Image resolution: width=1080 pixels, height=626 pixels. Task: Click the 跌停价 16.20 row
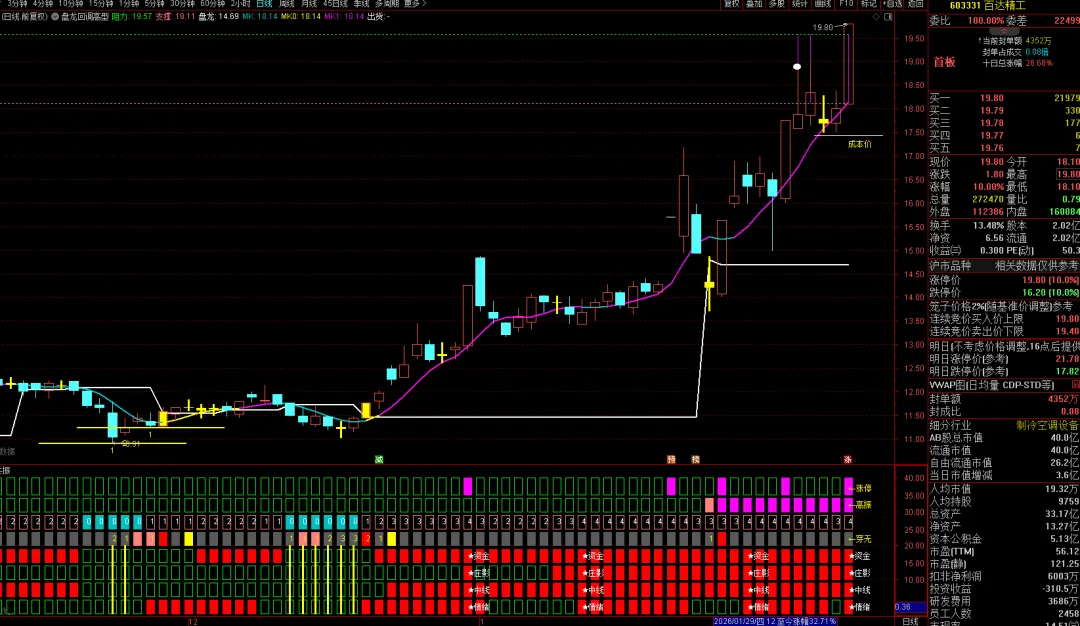[1004, 293]
